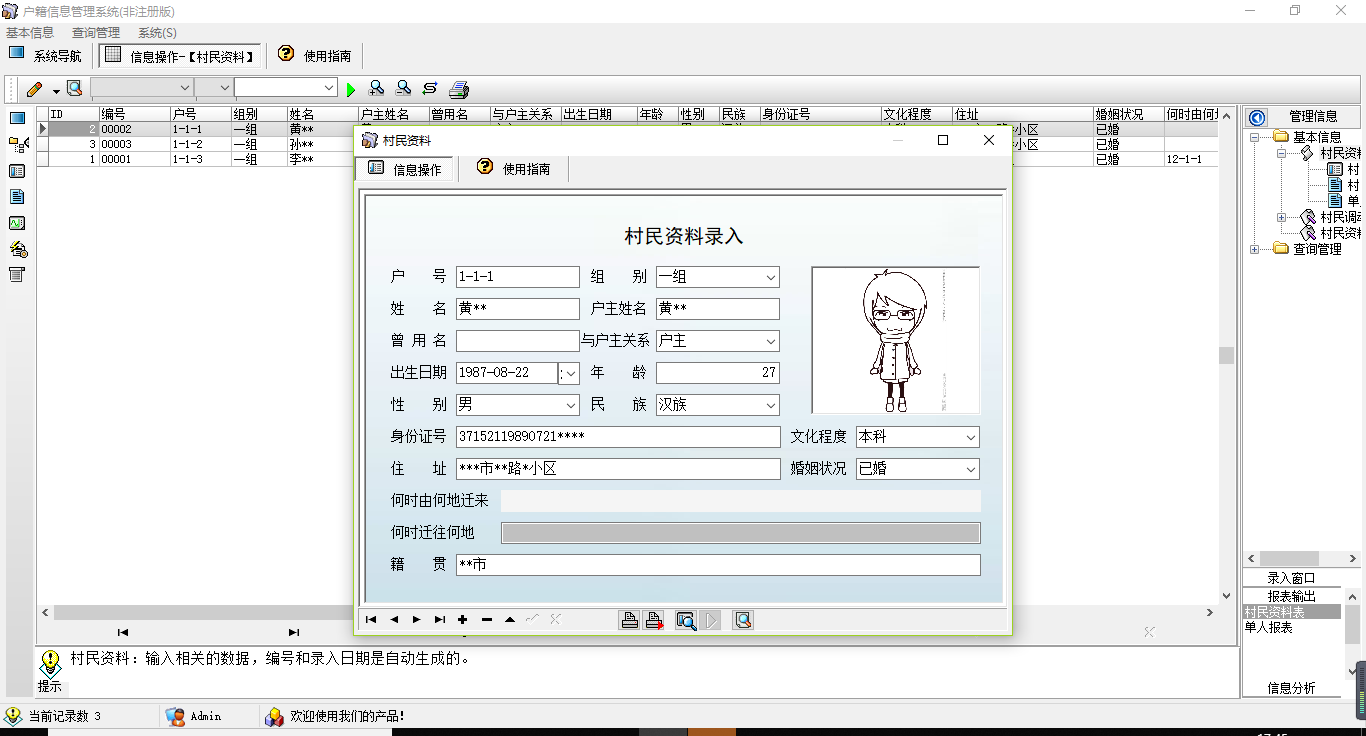Screen dimensions: 1366x736
Task: Open the 与户主关系 dropdown
Action: (770, 341)
